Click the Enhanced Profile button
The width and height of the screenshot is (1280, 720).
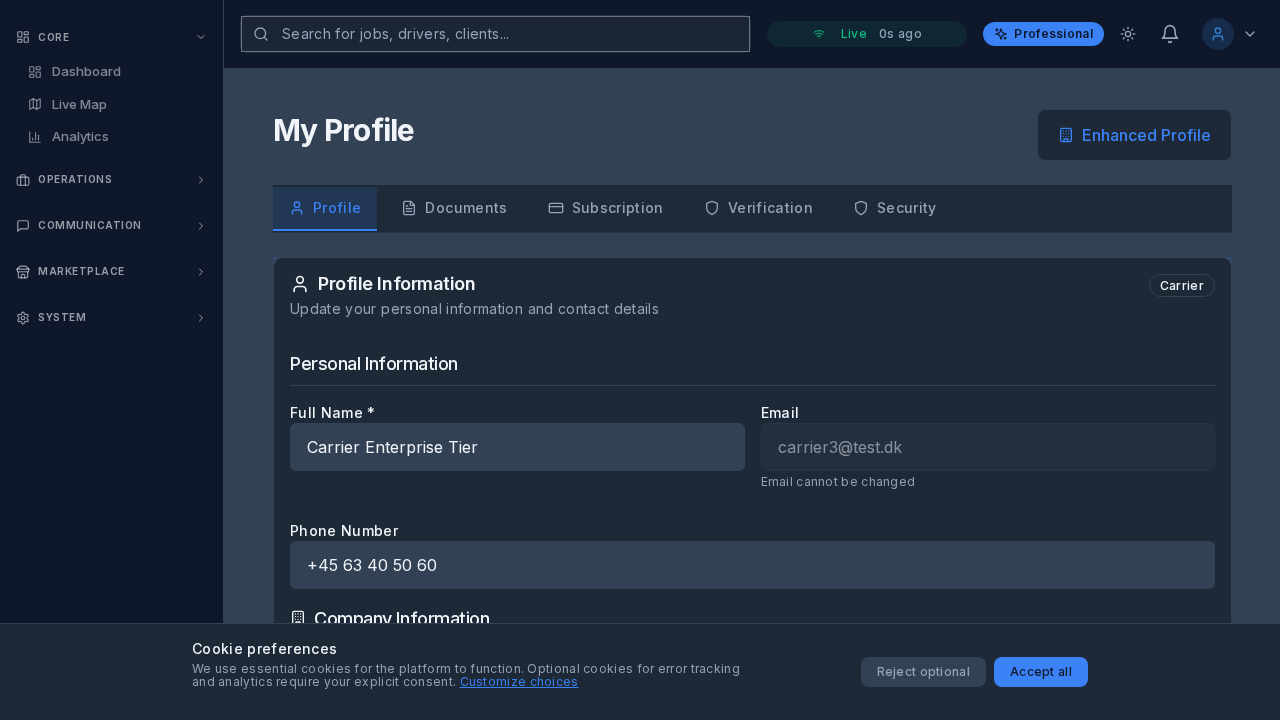pyautogui.click(x=1134, y=135)
